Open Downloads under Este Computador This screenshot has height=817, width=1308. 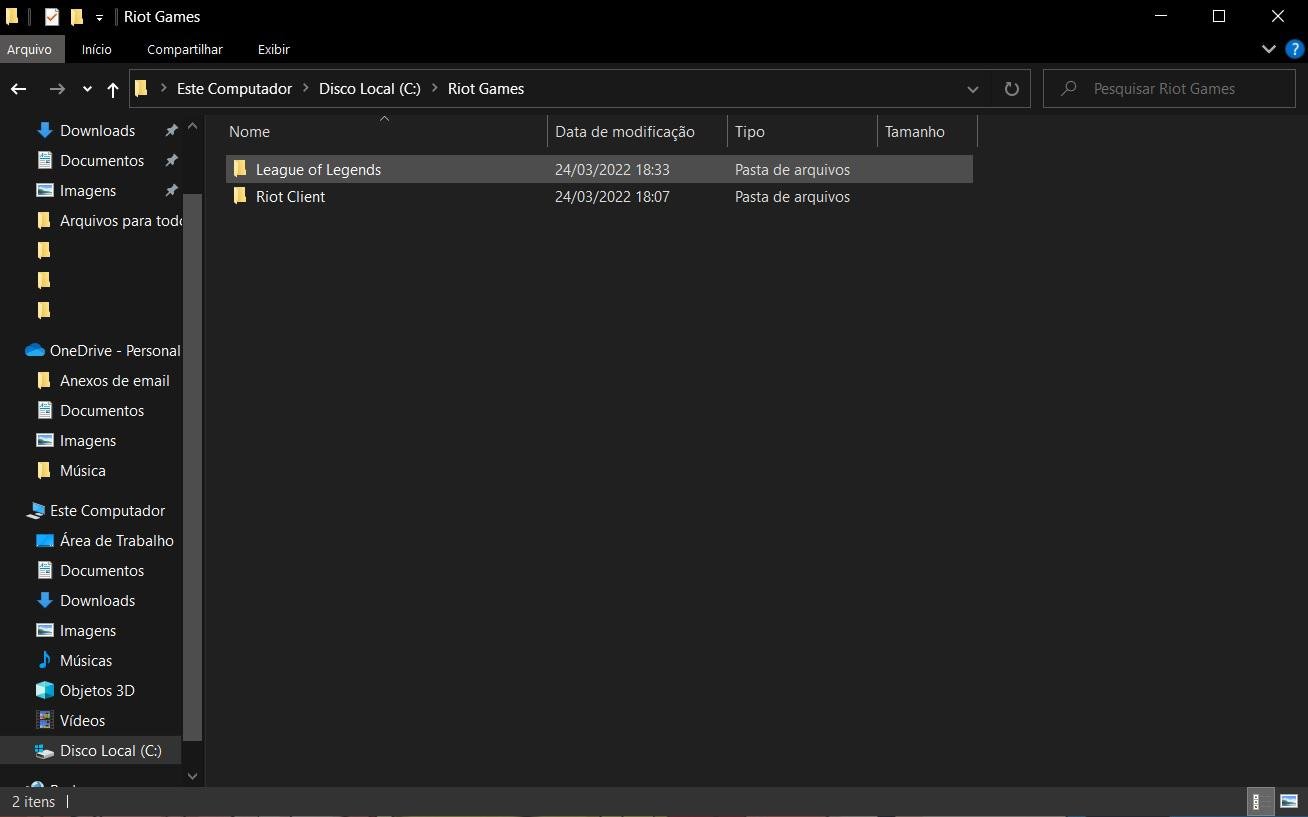coord(97,601)
